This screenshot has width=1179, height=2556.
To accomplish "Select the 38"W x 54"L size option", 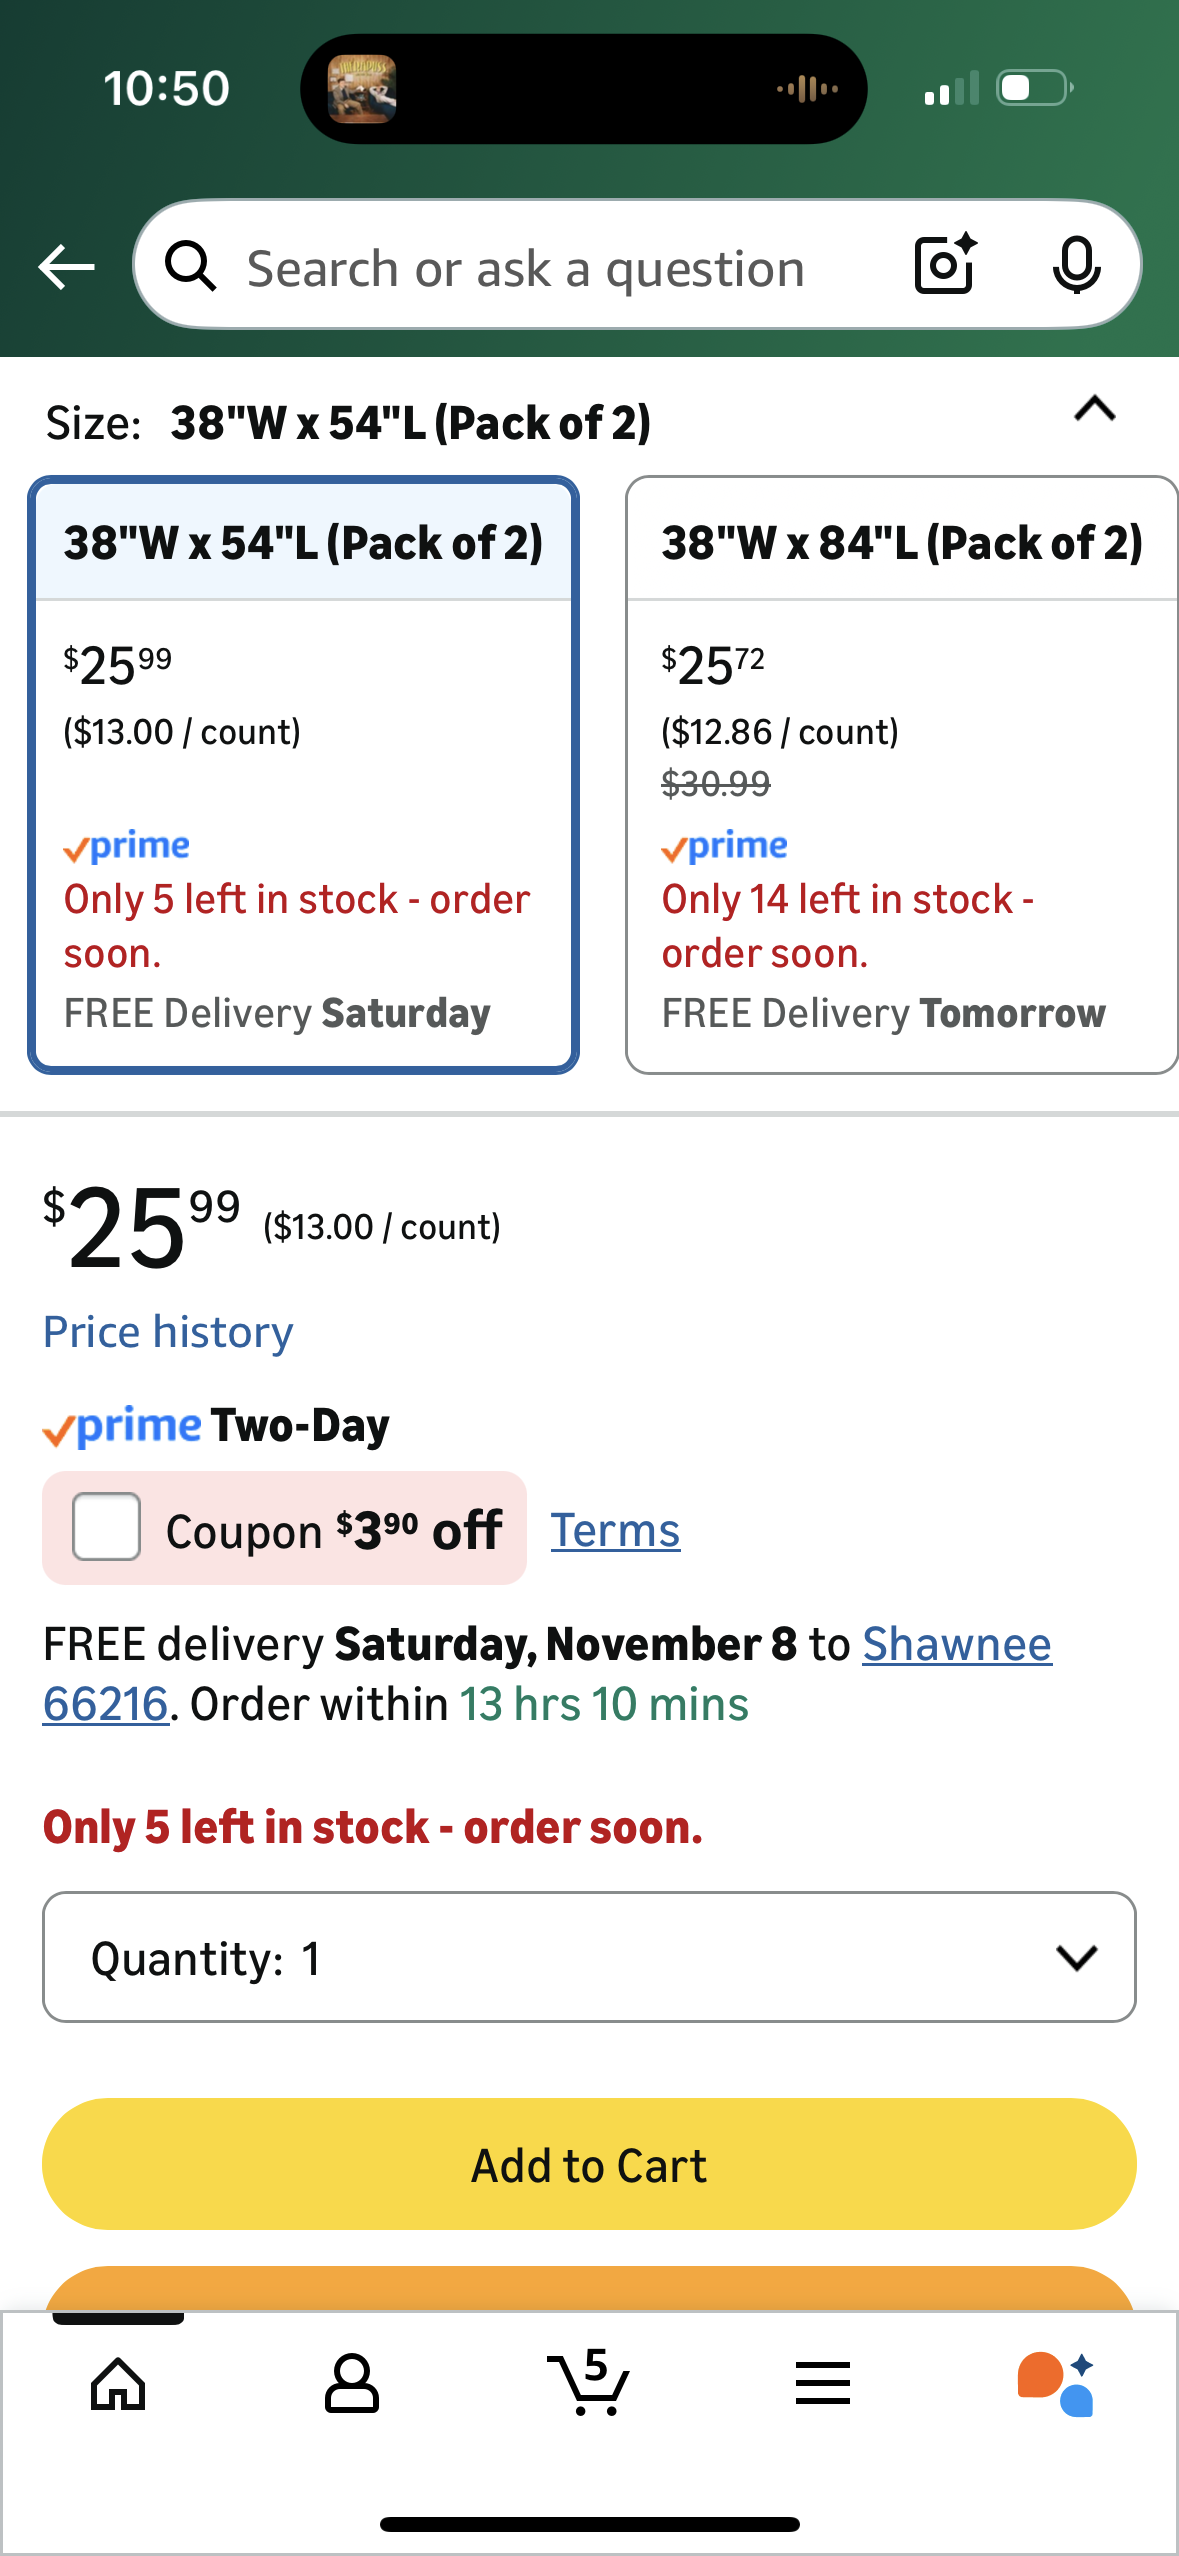I will pos(303,775).
